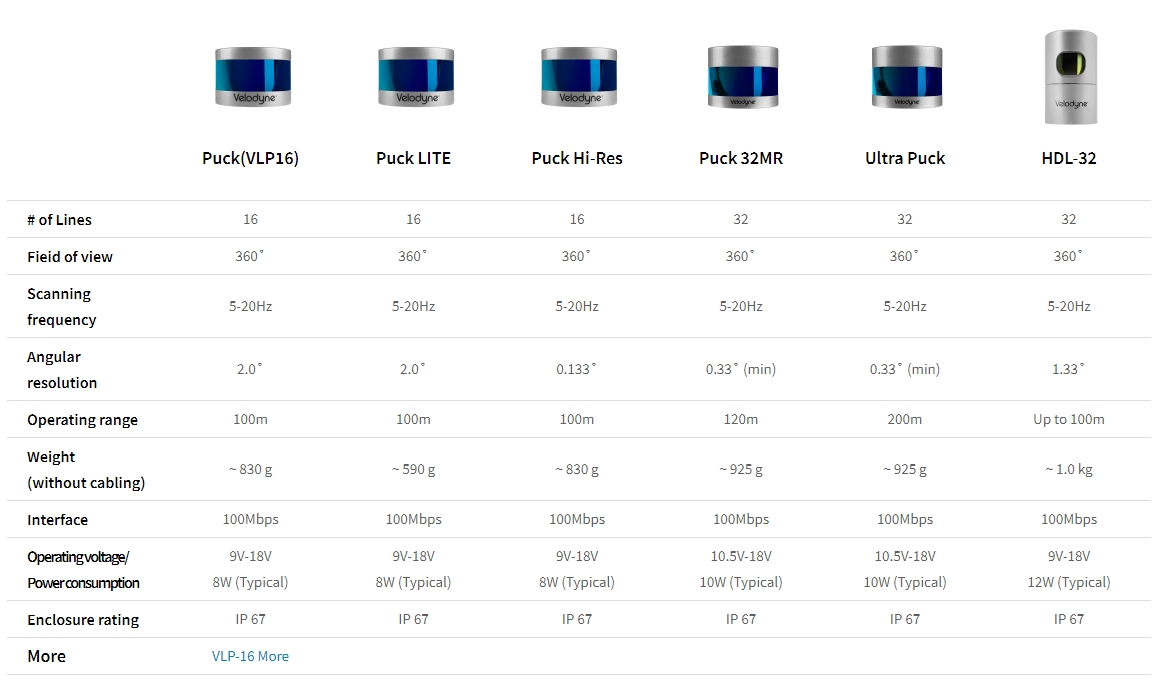Screen dimensions: 1156x695
Task: Click the Puck 32MR sensor product image
Action: pos(742,76)
